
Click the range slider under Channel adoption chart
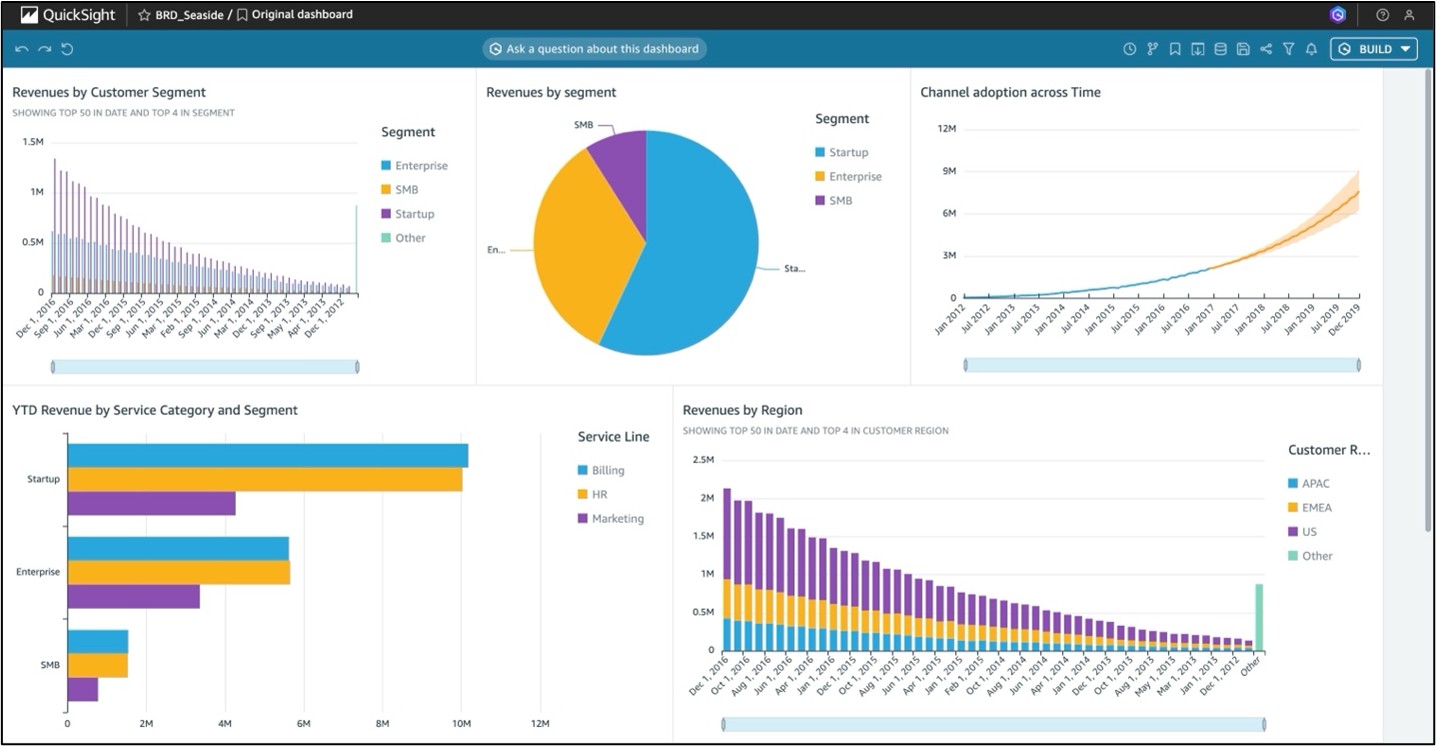pyautogui.click(x=1162, y=365)
